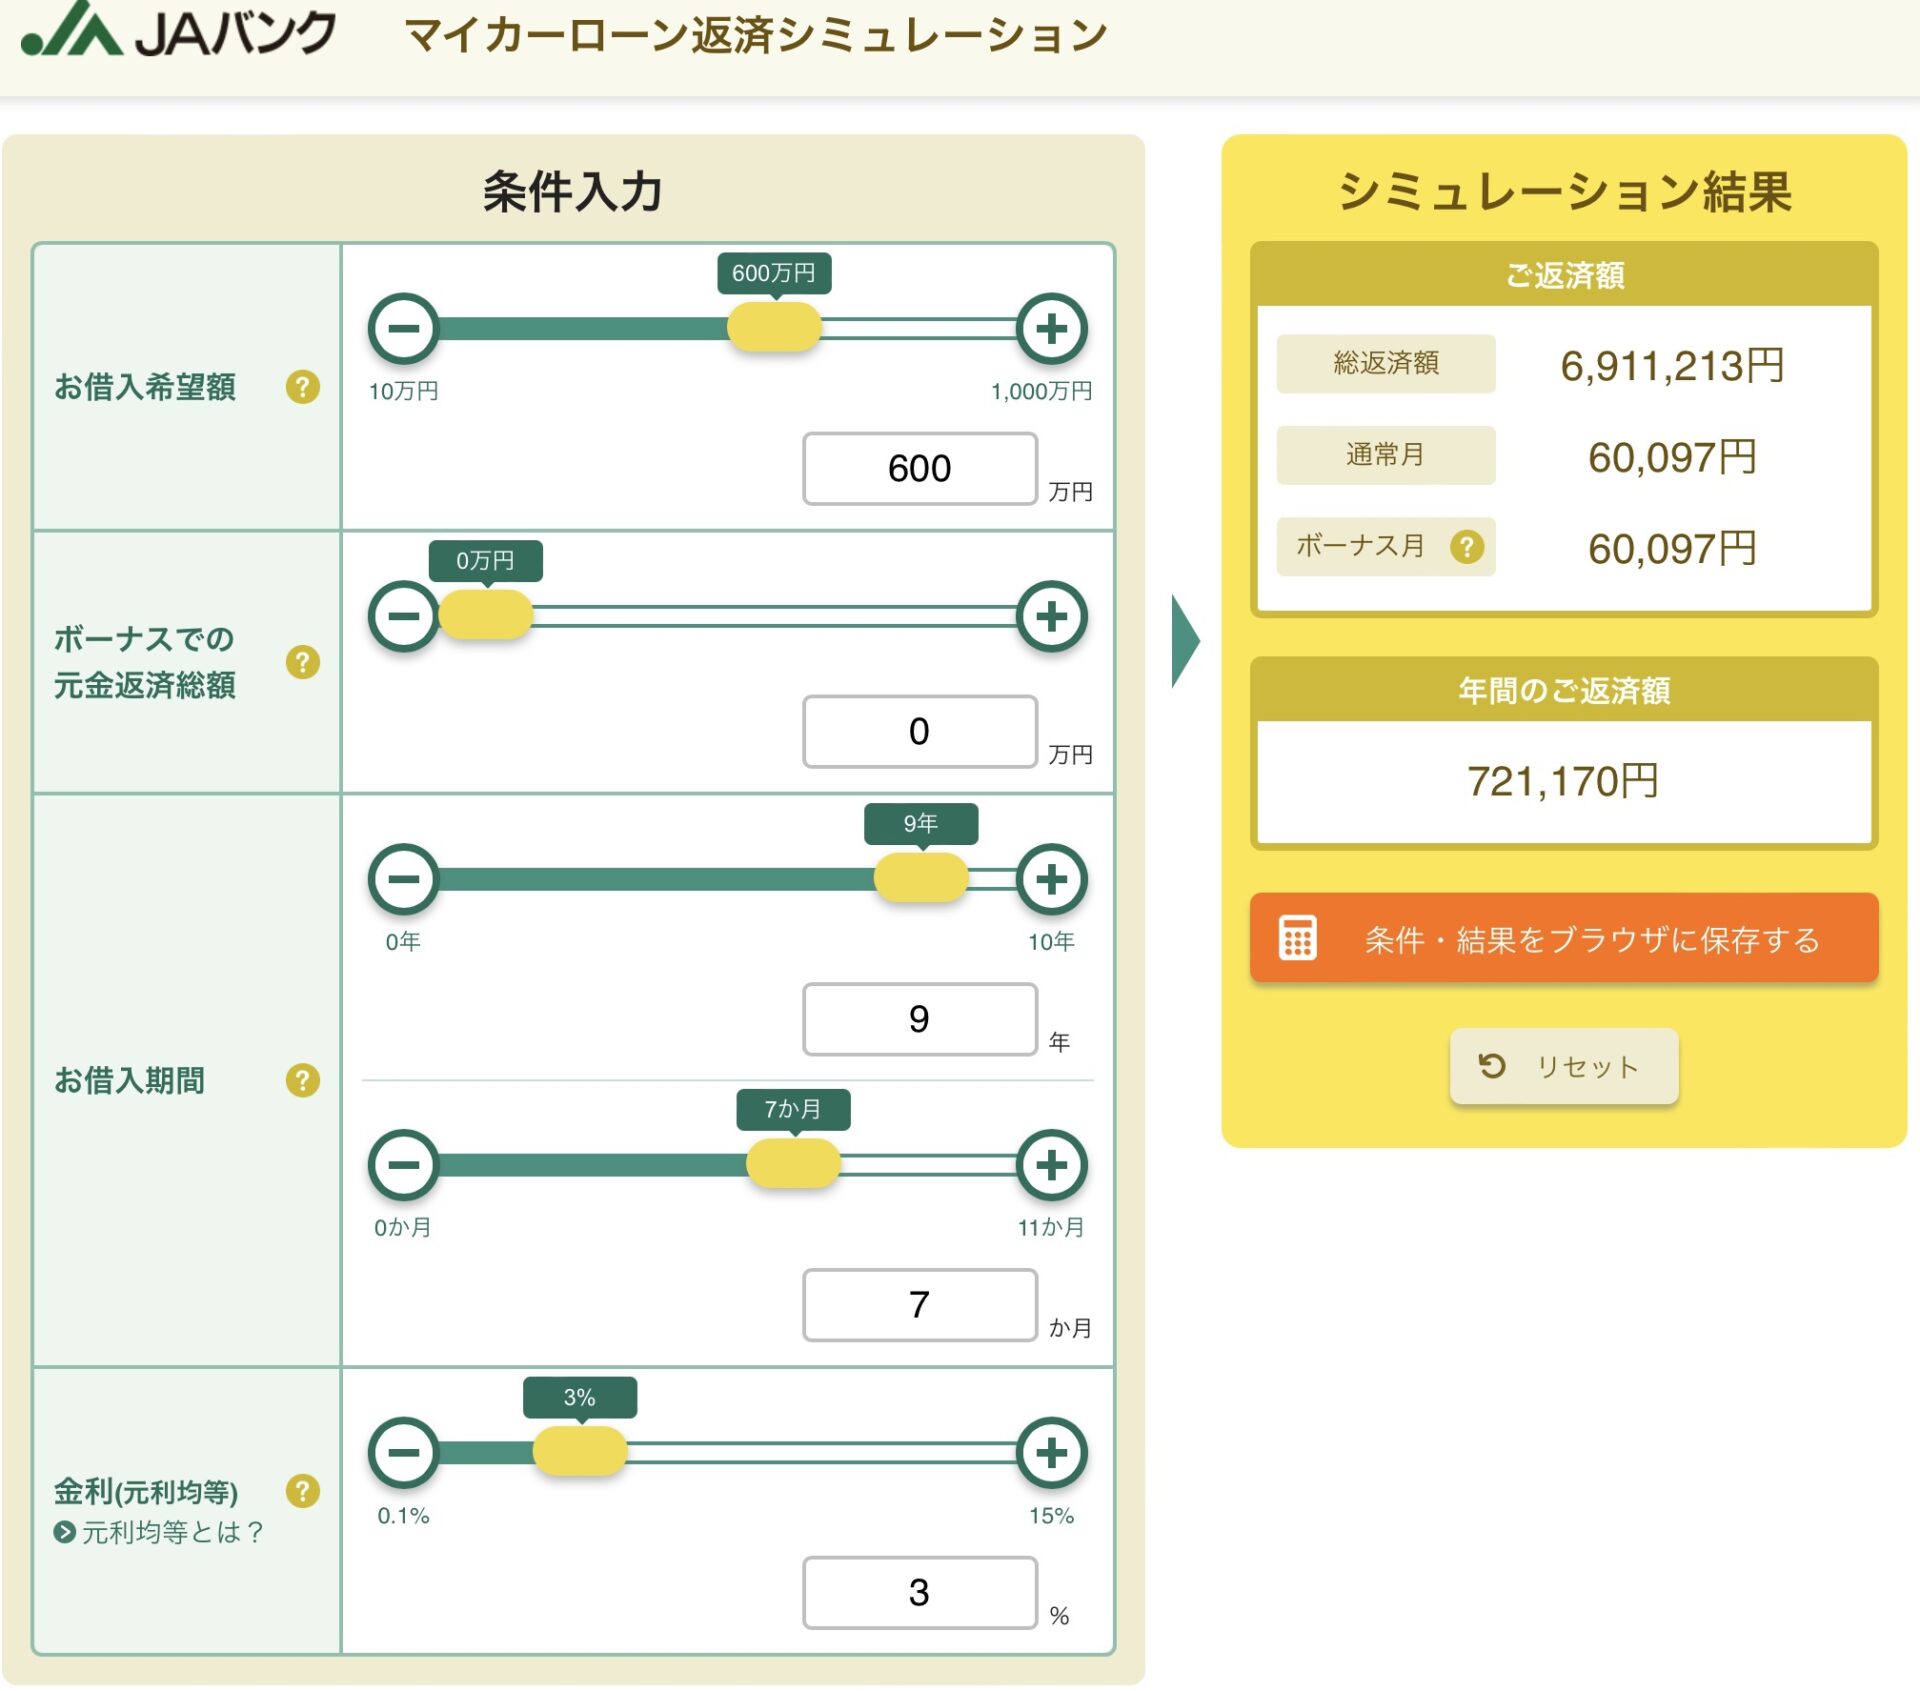
Task: Click the JA Bank logo
Action: pos(178,30)
